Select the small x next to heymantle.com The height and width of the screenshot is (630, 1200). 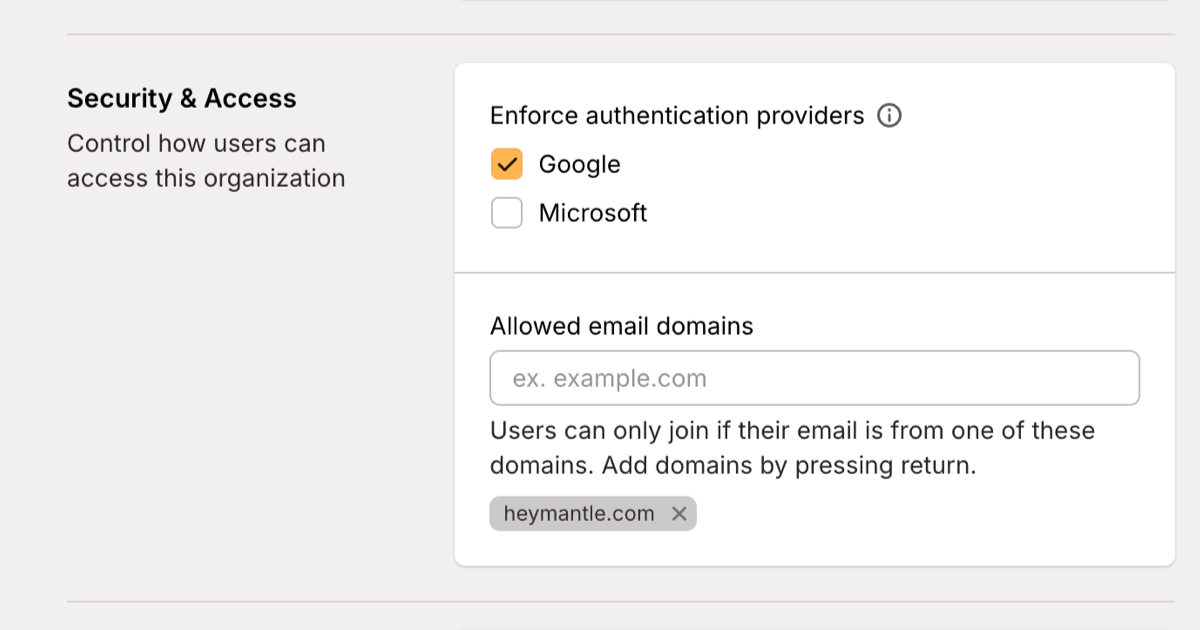point(679,514)
